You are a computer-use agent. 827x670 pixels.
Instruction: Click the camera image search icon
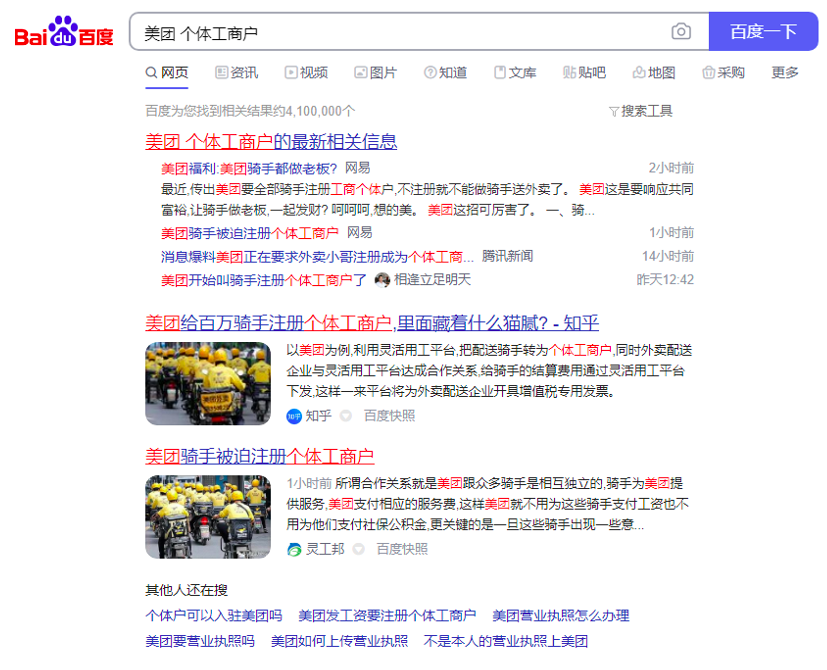(x=681, y=32)
